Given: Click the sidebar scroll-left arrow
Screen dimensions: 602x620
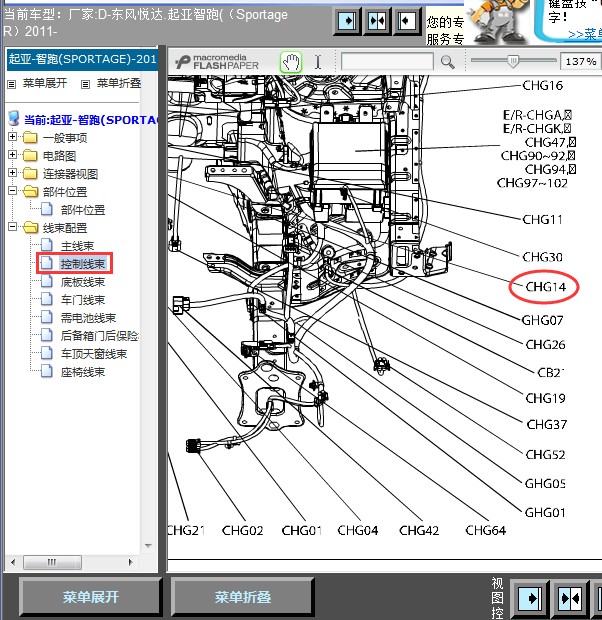Looking at the screenshot, I should (13, 562).
